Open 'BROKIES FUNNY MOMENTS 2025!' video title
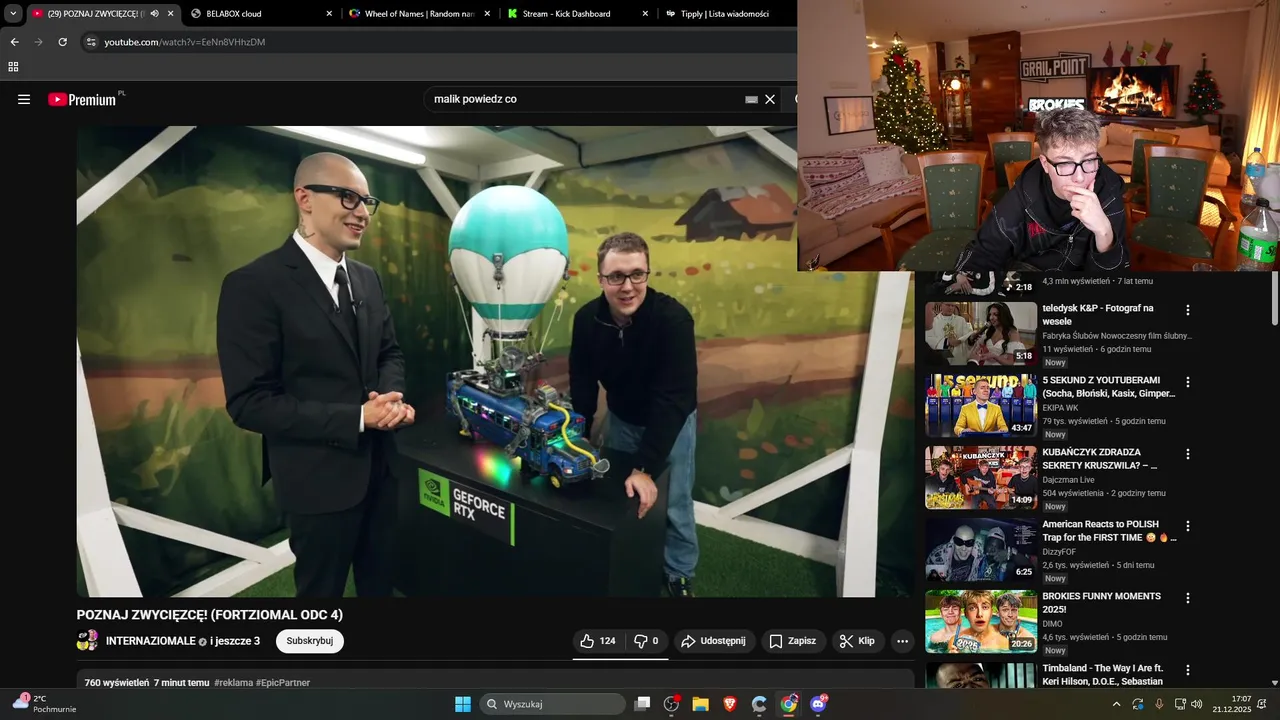Image resolution: width=1280 pixels, height=720 pixels. (1101, 603)
